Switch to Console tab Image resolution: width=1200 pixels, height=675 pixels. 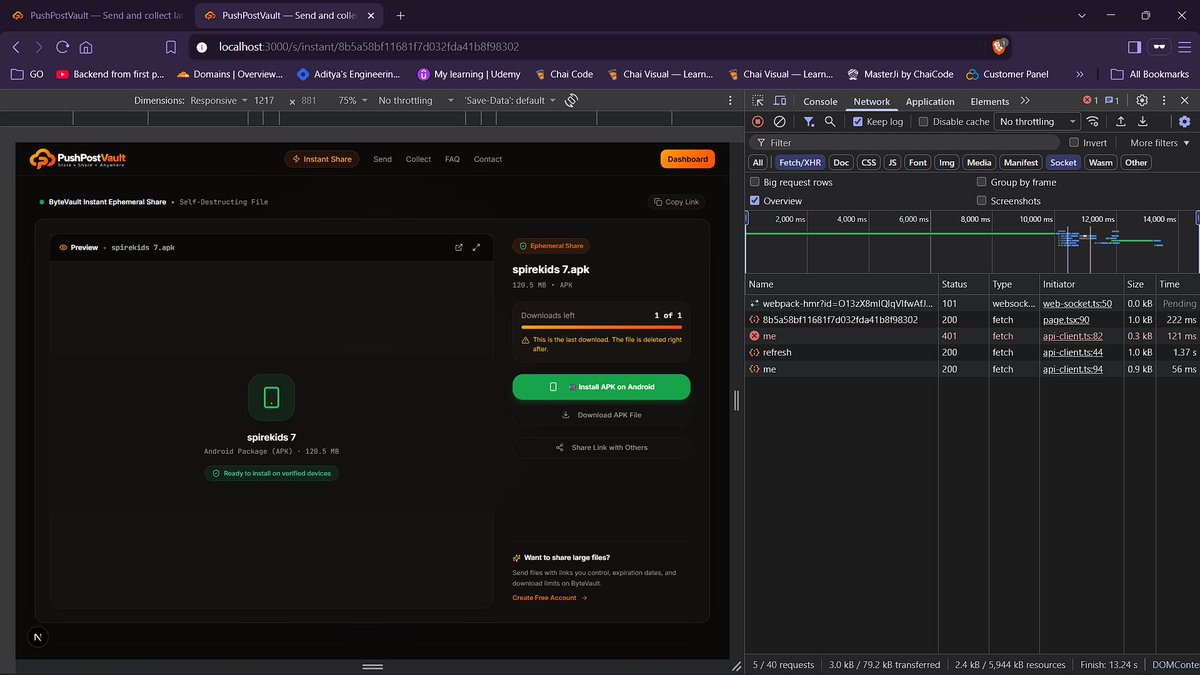click(x=820, y=101)
